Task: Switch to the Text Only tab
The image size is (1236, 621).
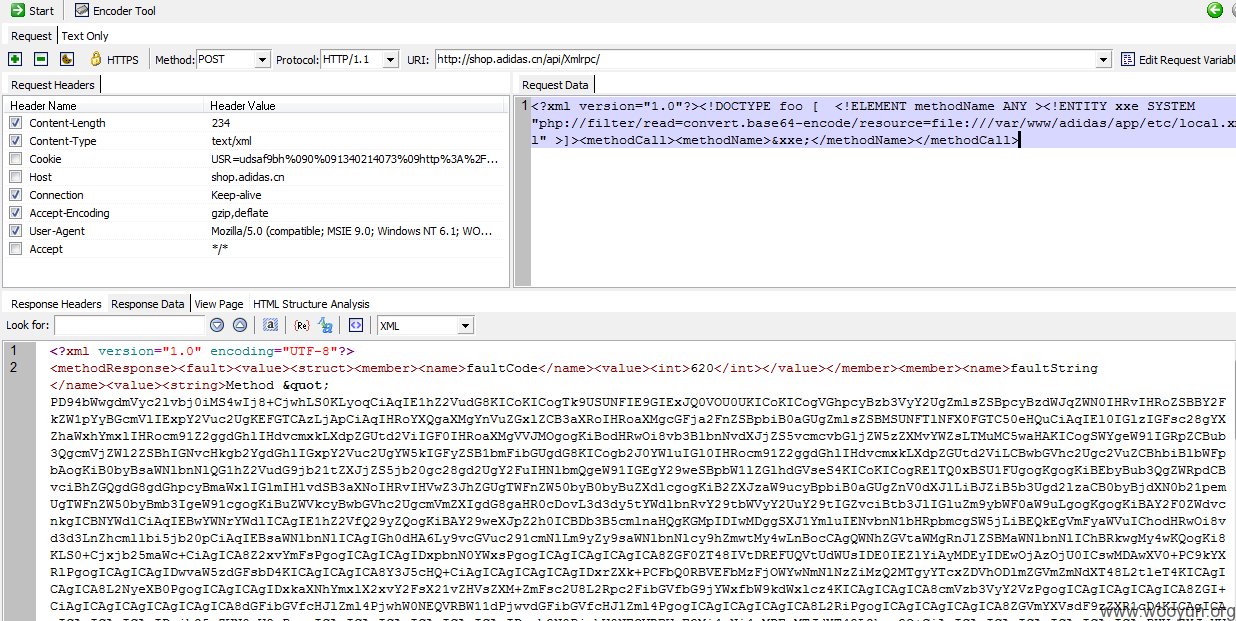Action: (85, 36)
